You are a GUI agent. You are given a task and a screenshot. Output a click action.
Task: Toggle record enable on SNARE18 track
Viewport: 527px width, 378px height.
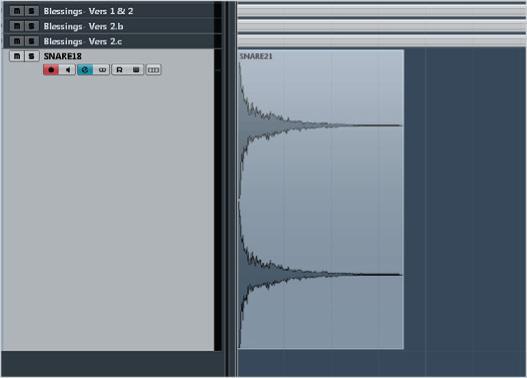[x=51, y=70]
